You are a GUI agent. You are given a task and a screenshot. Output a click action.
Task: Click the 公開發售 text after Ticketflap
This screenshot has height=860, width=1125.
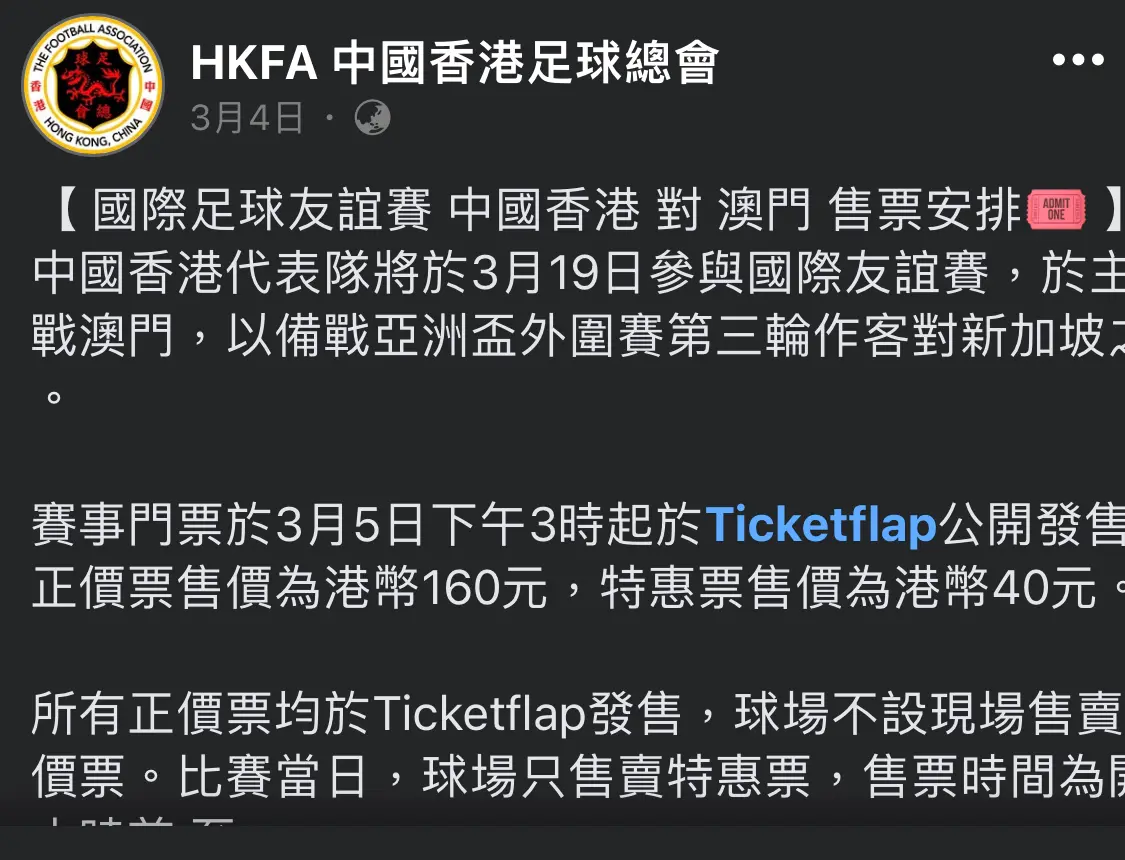(1032, 525)
